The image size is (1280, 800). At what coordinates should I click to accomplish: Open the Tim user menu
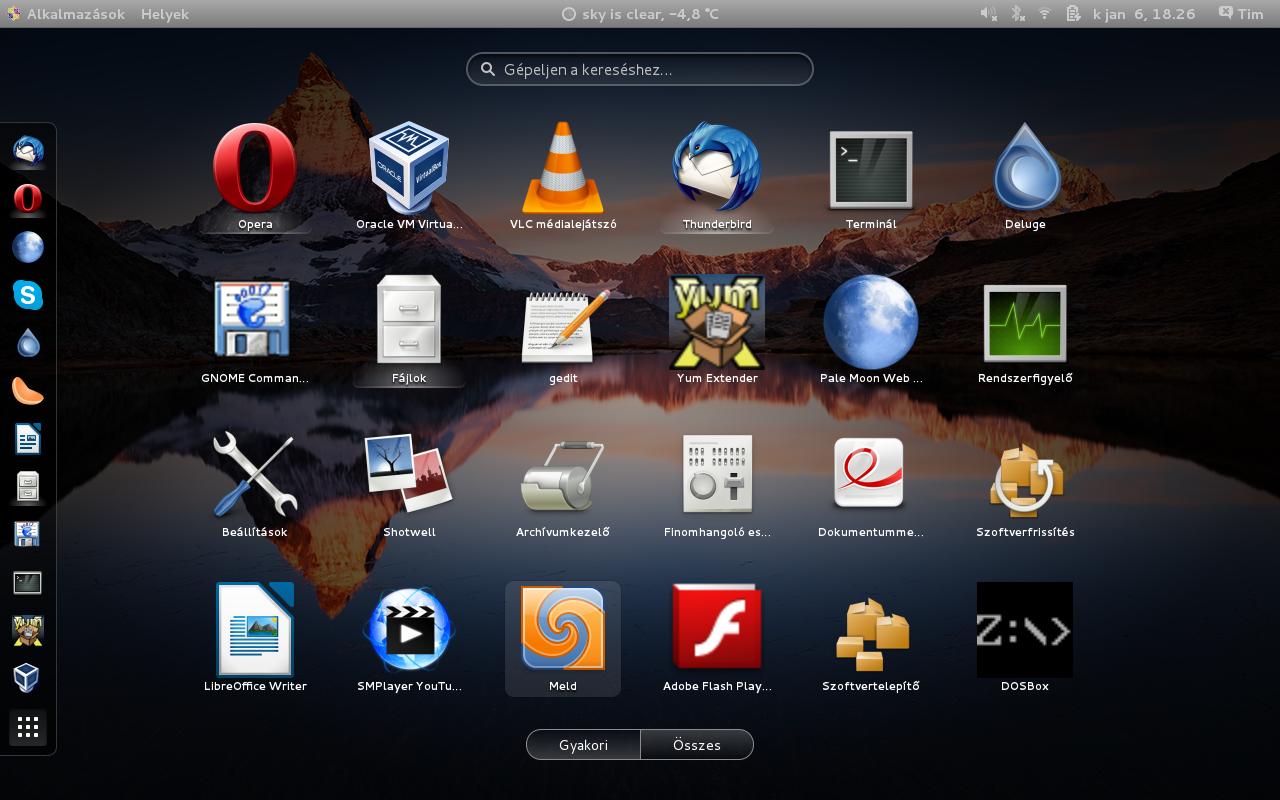[1241, 14]
